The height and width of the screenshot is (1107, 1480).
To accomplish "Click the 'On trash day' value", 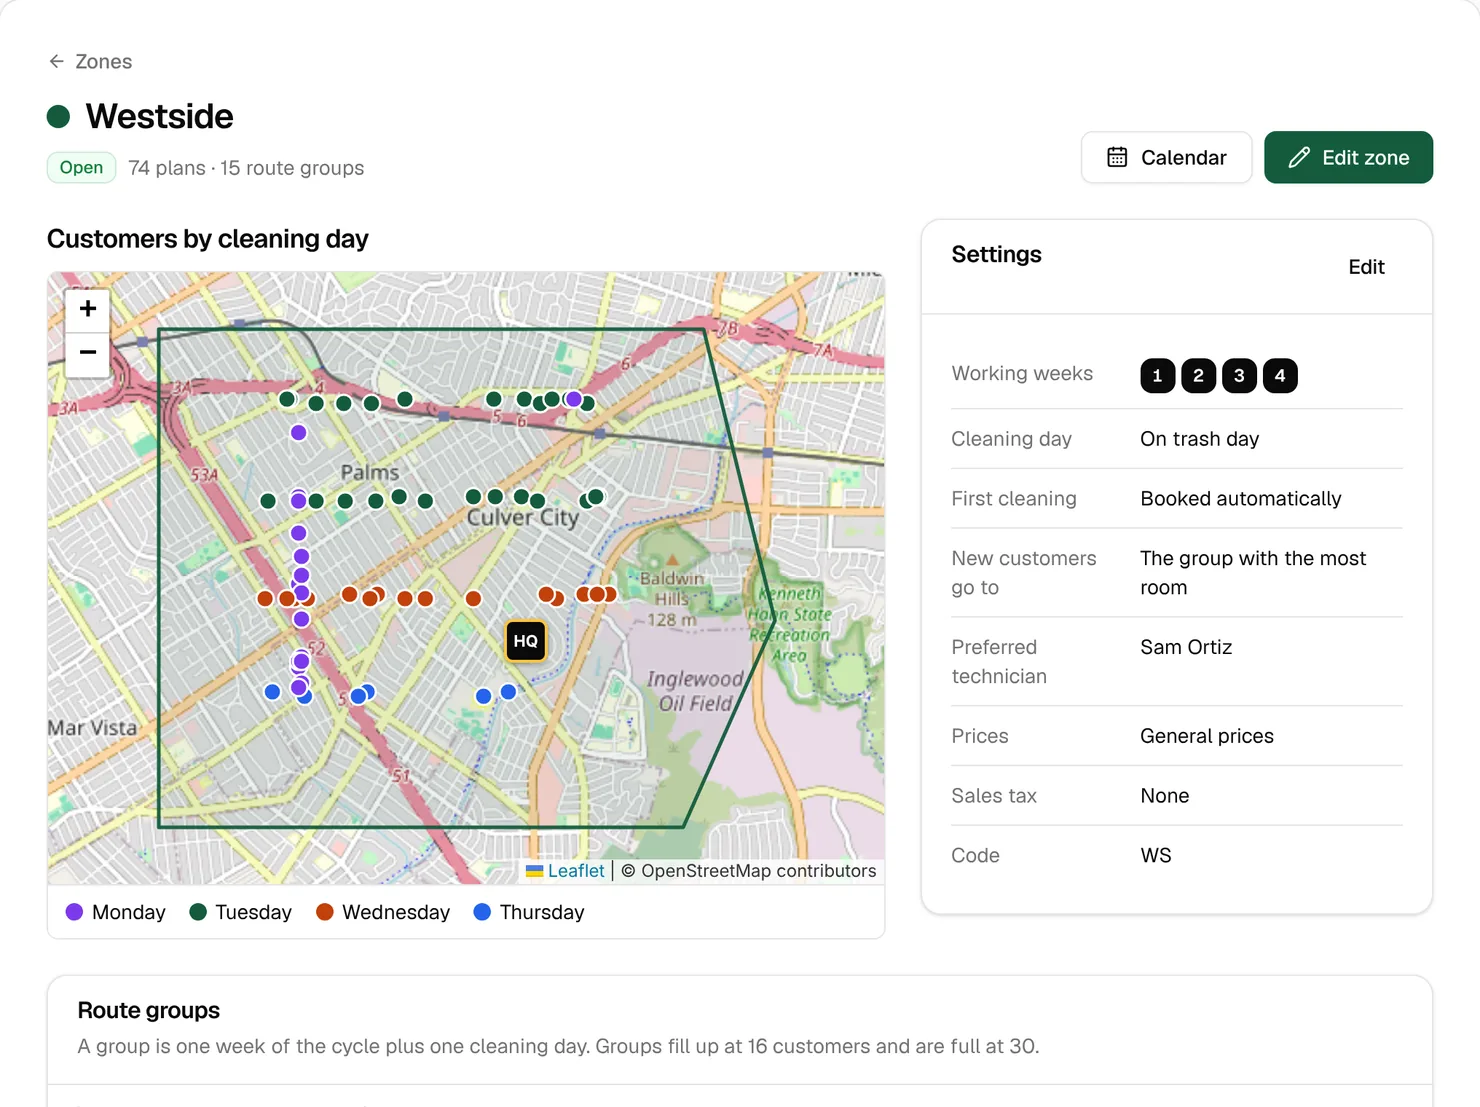I will click(1199, 439).
